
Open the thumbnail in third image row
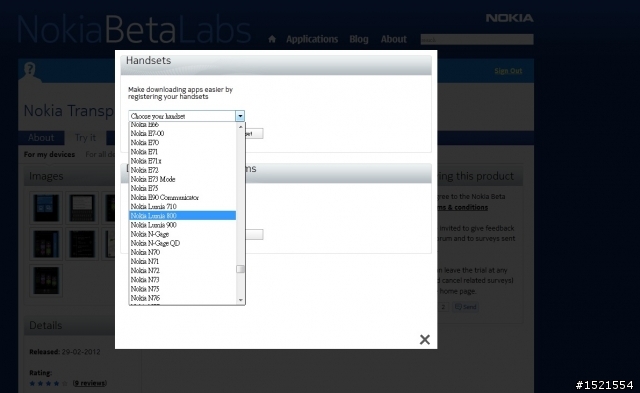46,280
